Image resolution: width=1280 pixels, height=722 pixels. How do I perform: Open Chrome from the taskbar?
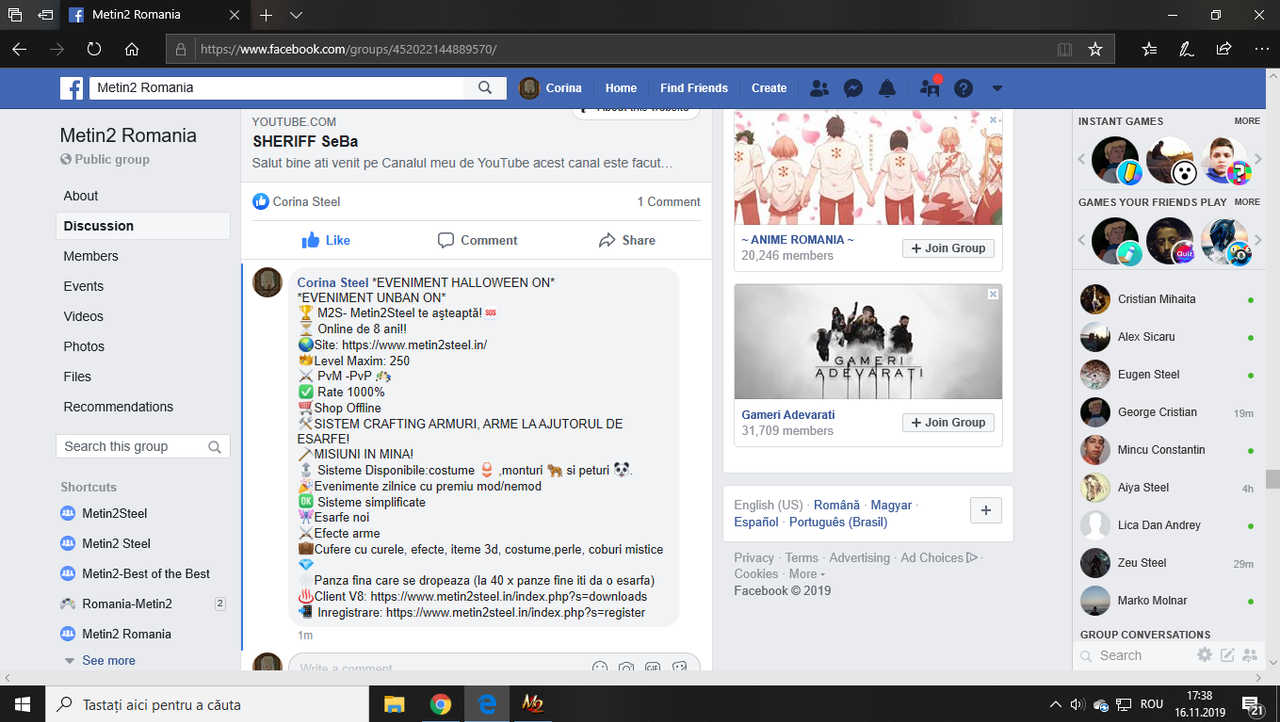[x=440, y=704]
